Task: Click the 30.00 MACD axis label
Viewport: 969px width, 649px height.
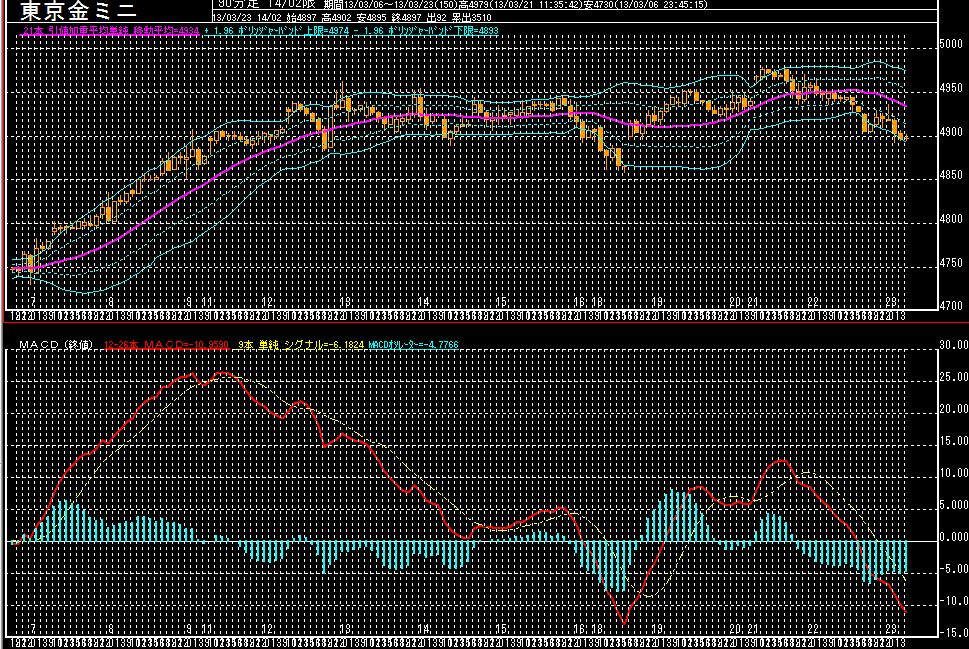Action: pos(954,345)
